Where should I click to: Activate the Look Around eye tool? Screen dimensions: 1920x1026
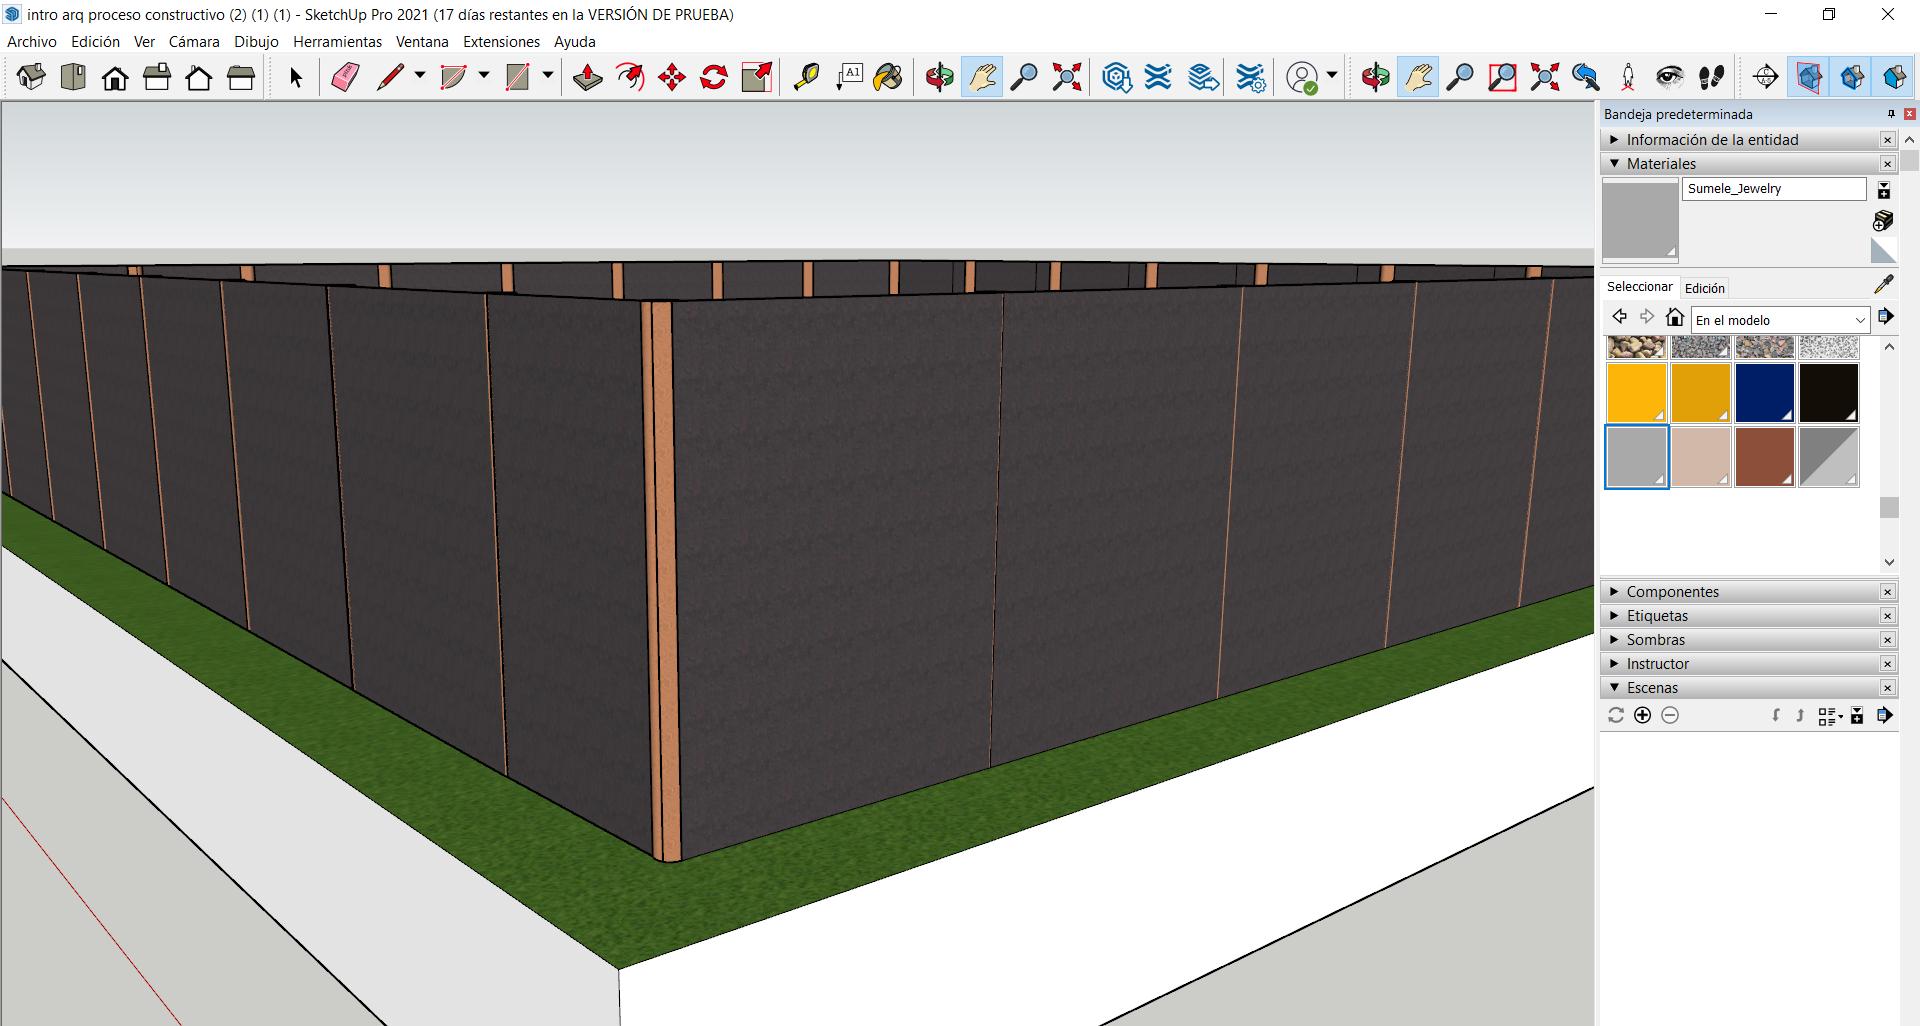pos(1669,77)
